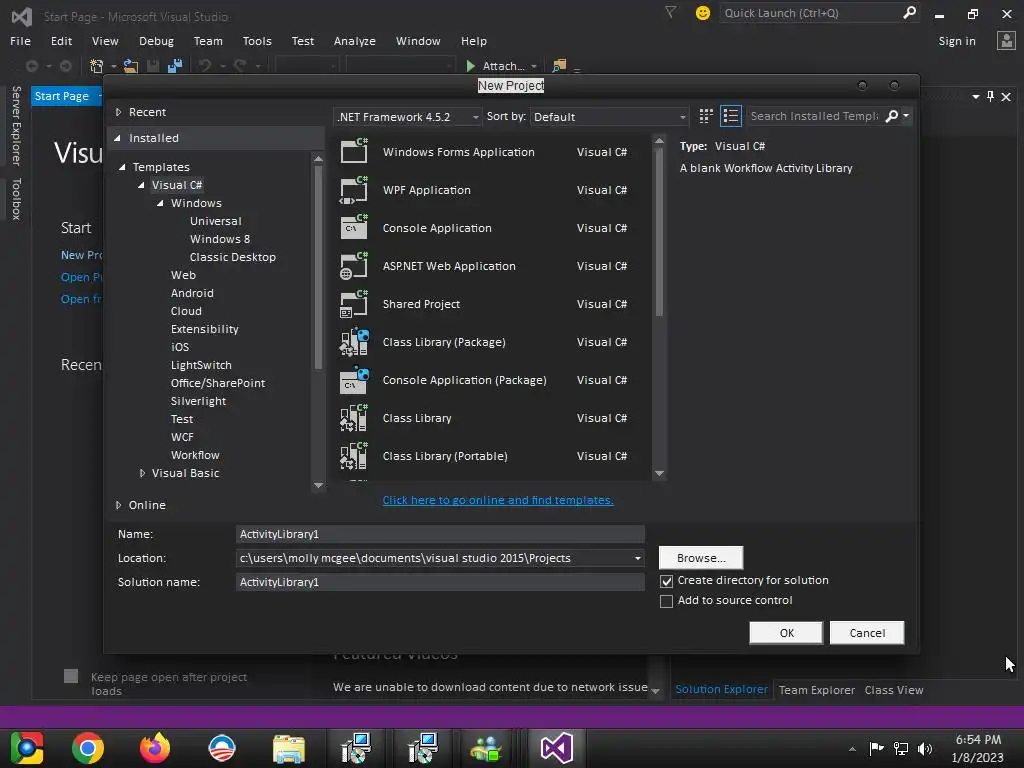Click the Save All toolbar icon

pos(175,66)
